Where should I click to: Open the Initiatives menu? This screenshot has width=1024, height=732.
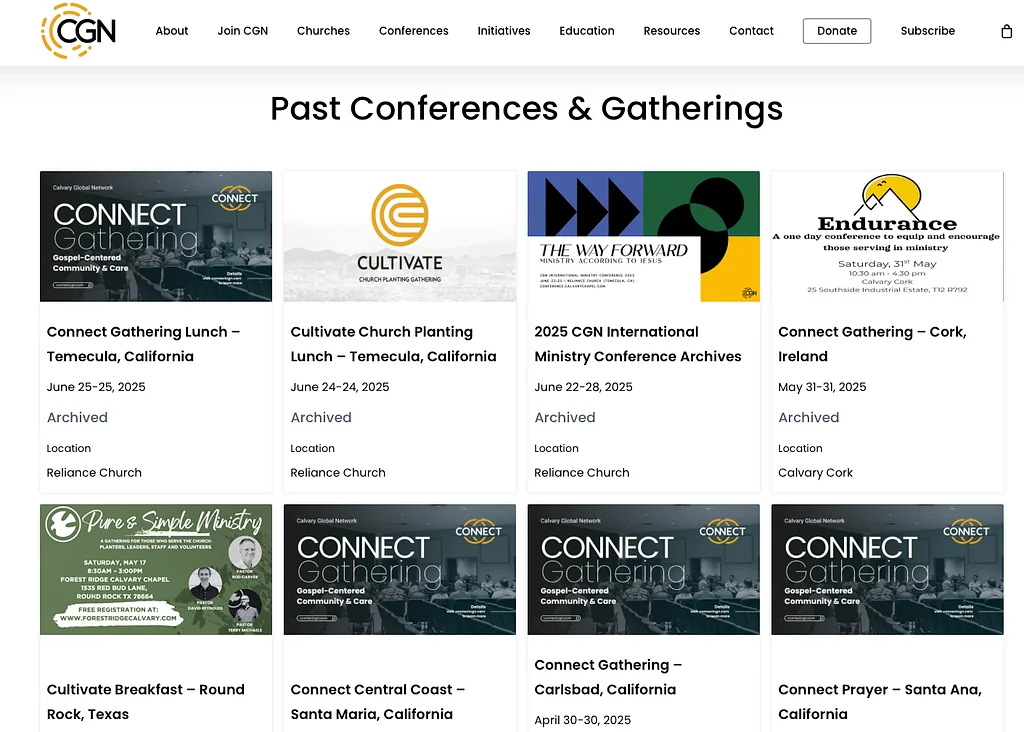click(504, 31)
